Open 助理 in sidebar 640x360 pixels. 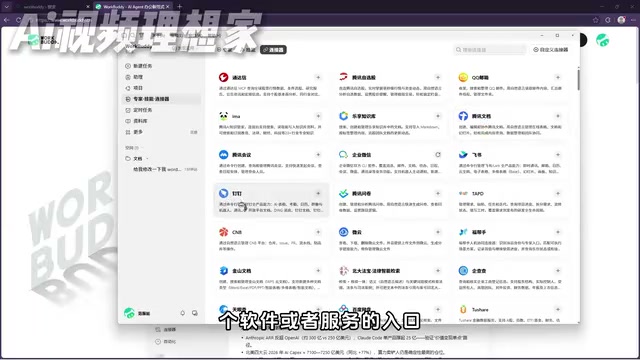click(161, 77)
